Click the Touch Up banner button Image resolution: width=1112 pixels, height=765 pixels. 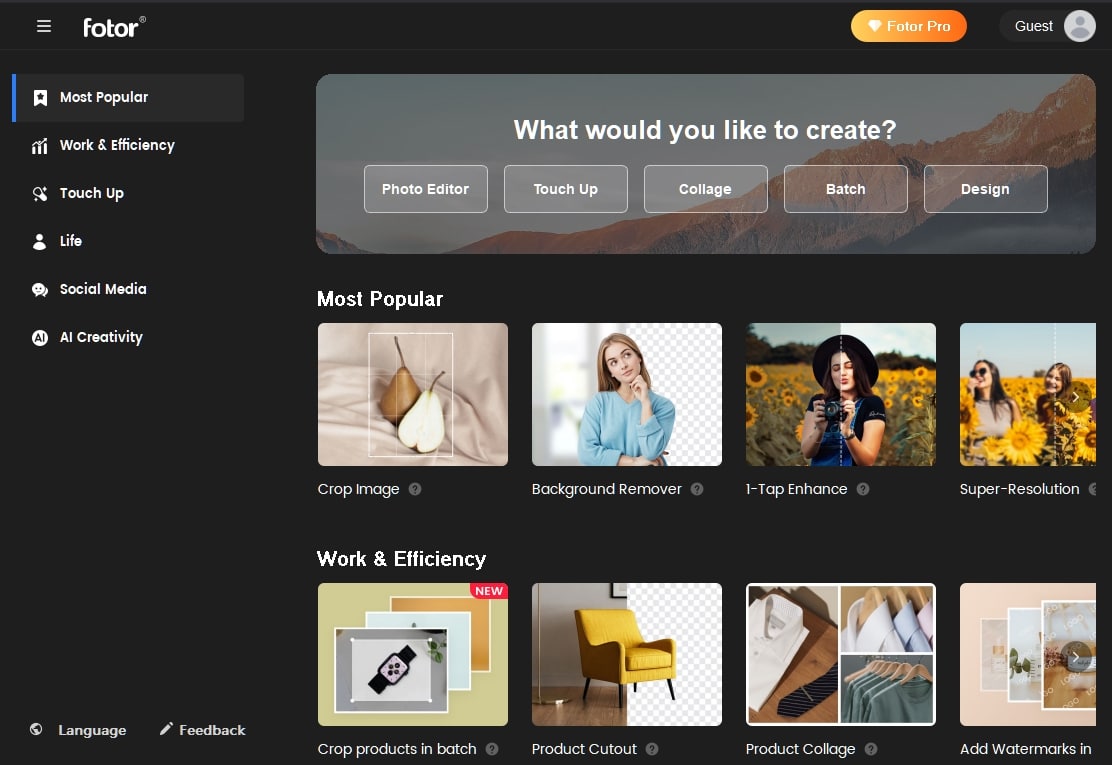[565, 189]
